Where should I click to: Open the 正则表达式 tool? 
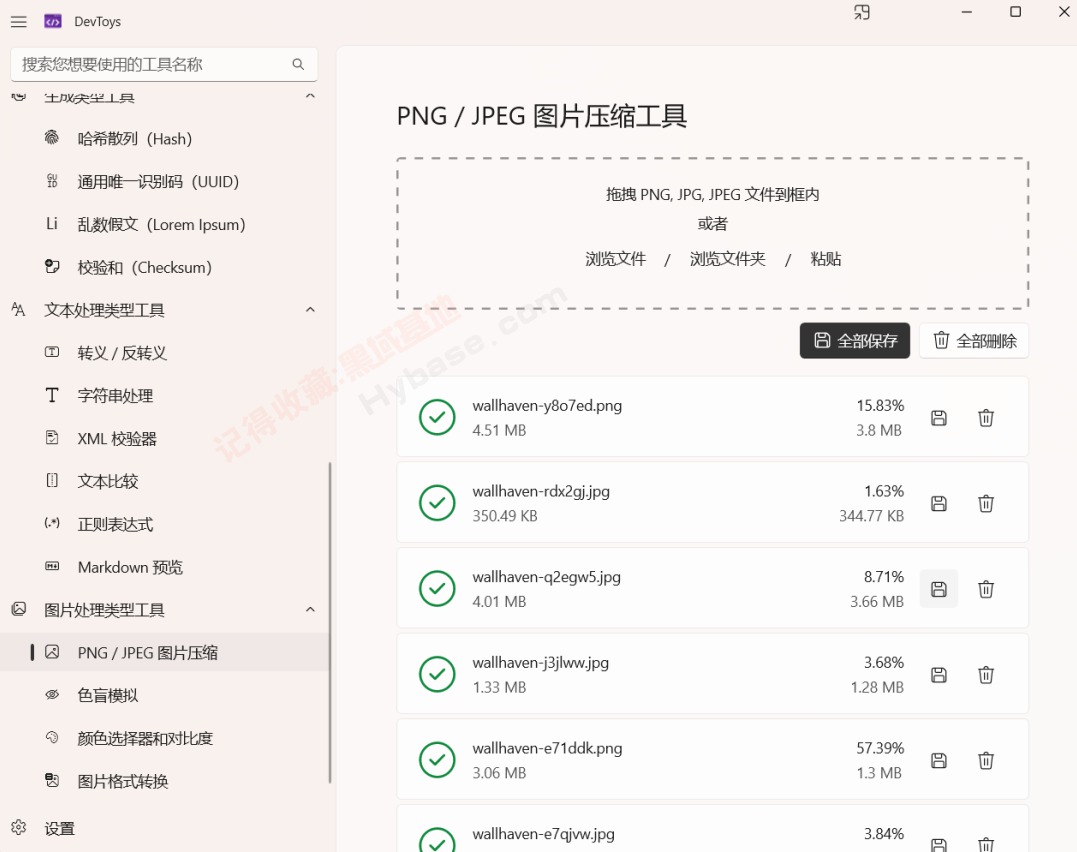(x=165, y=524)
